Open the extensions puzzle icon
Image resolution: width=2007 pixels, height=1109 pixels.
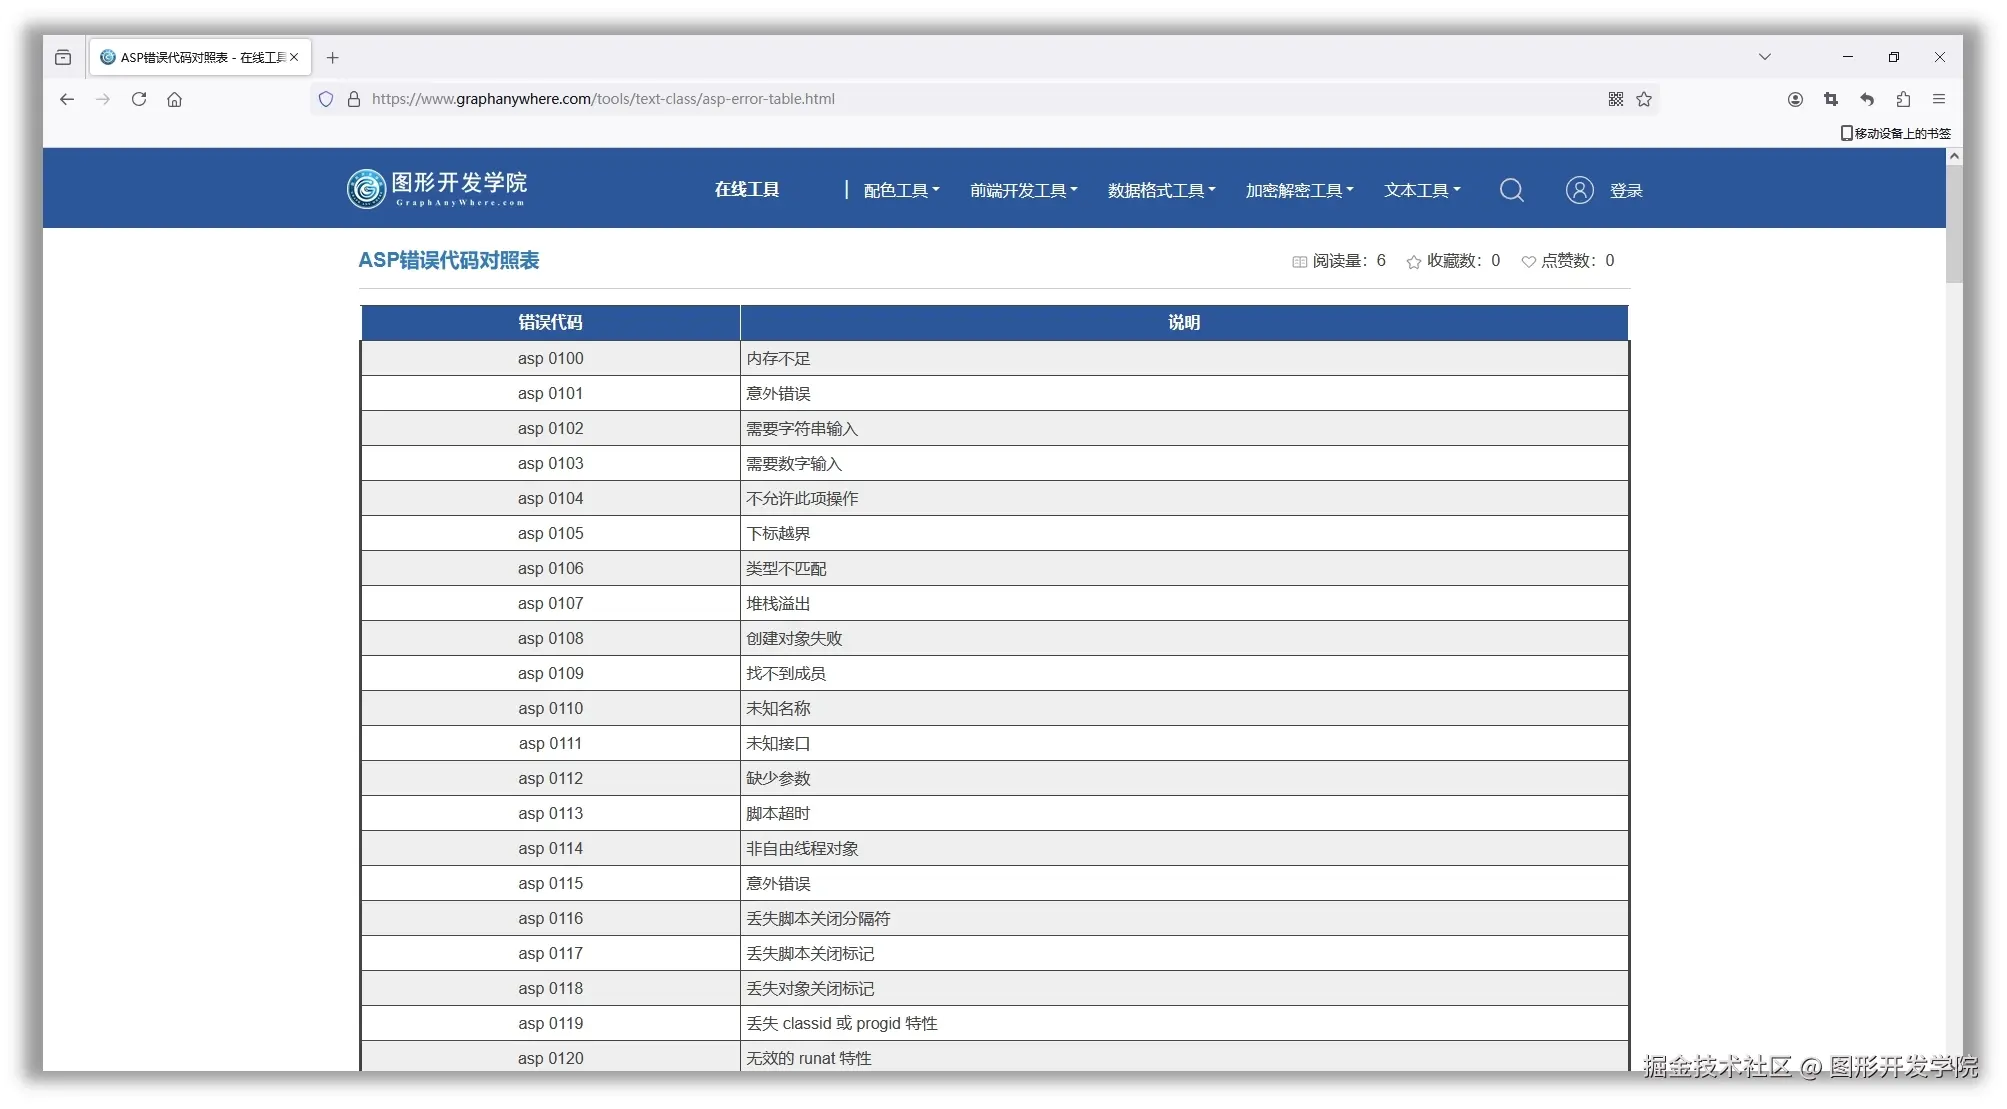click(1903, 99)
